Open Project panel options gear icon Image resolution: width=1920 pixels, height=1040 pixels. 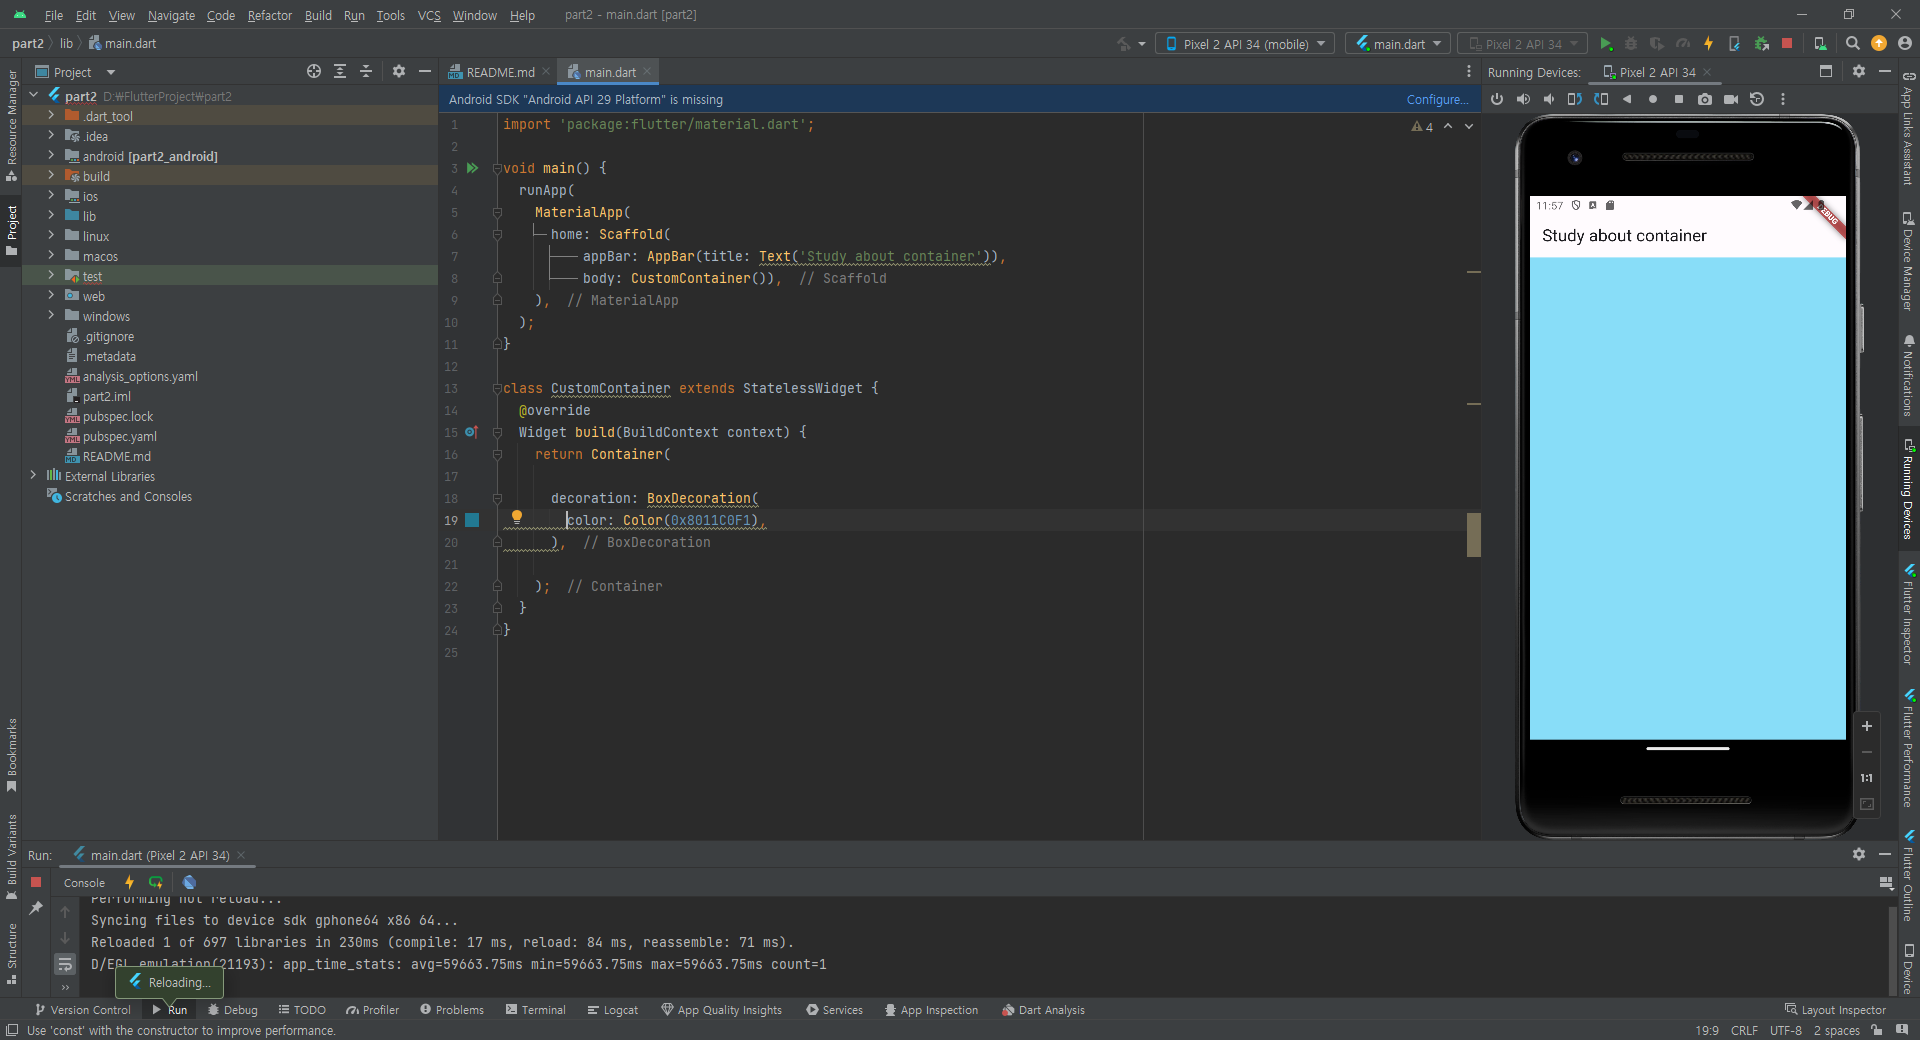[399, 71]
